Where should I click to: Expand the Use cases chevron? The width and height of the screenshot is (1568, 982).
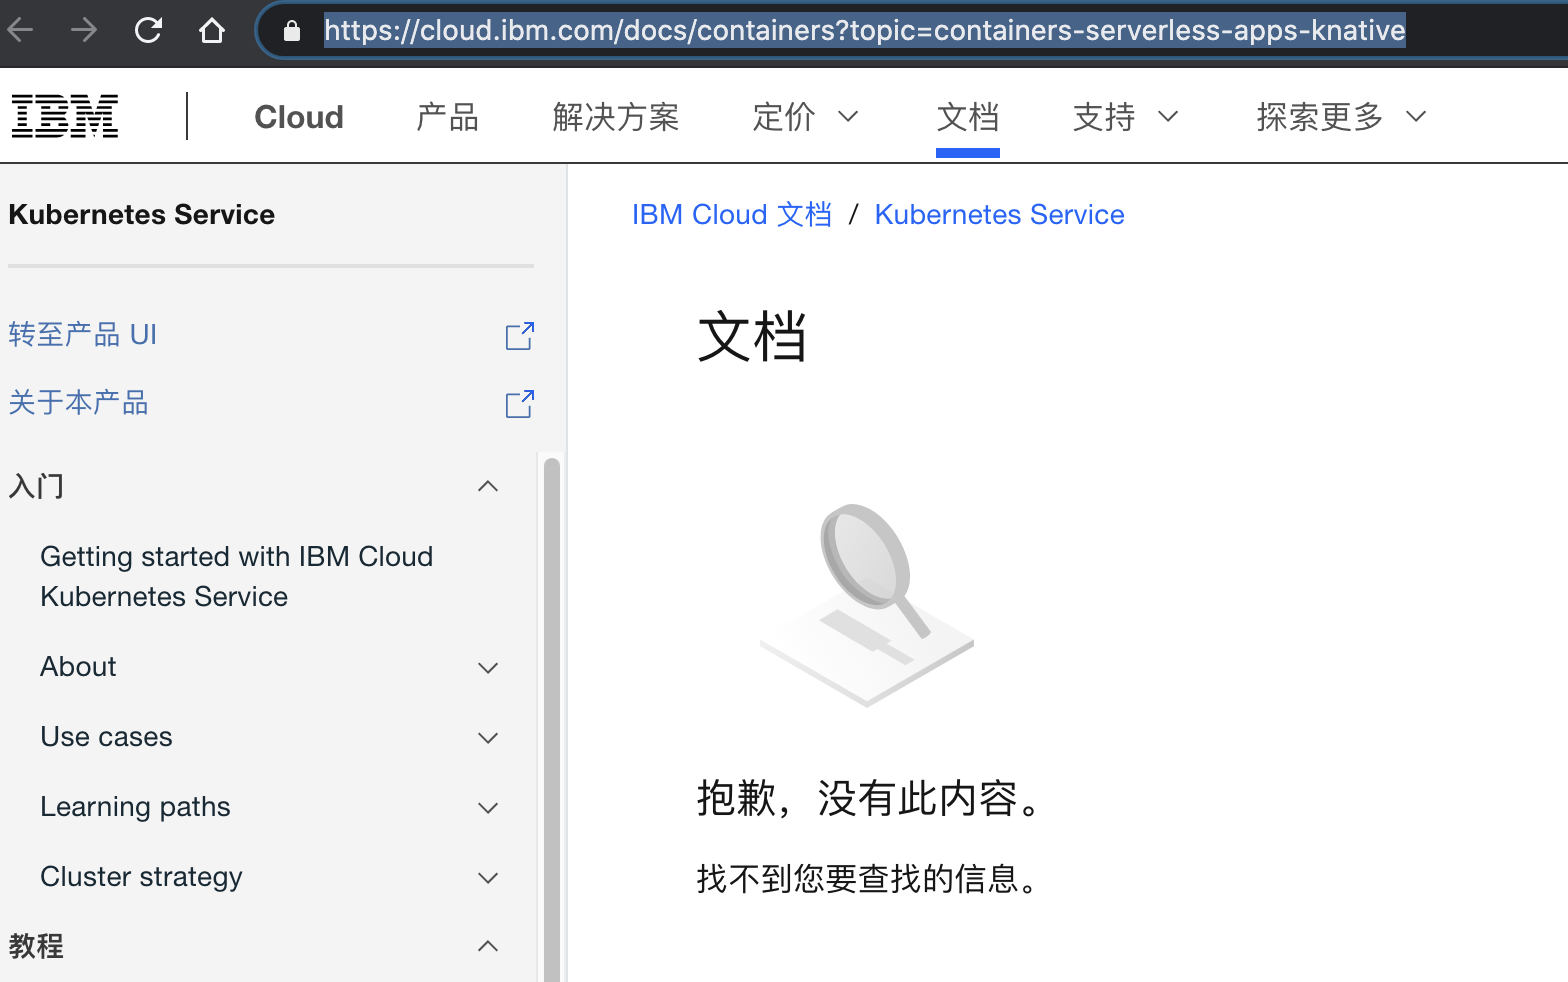[488, 738]
